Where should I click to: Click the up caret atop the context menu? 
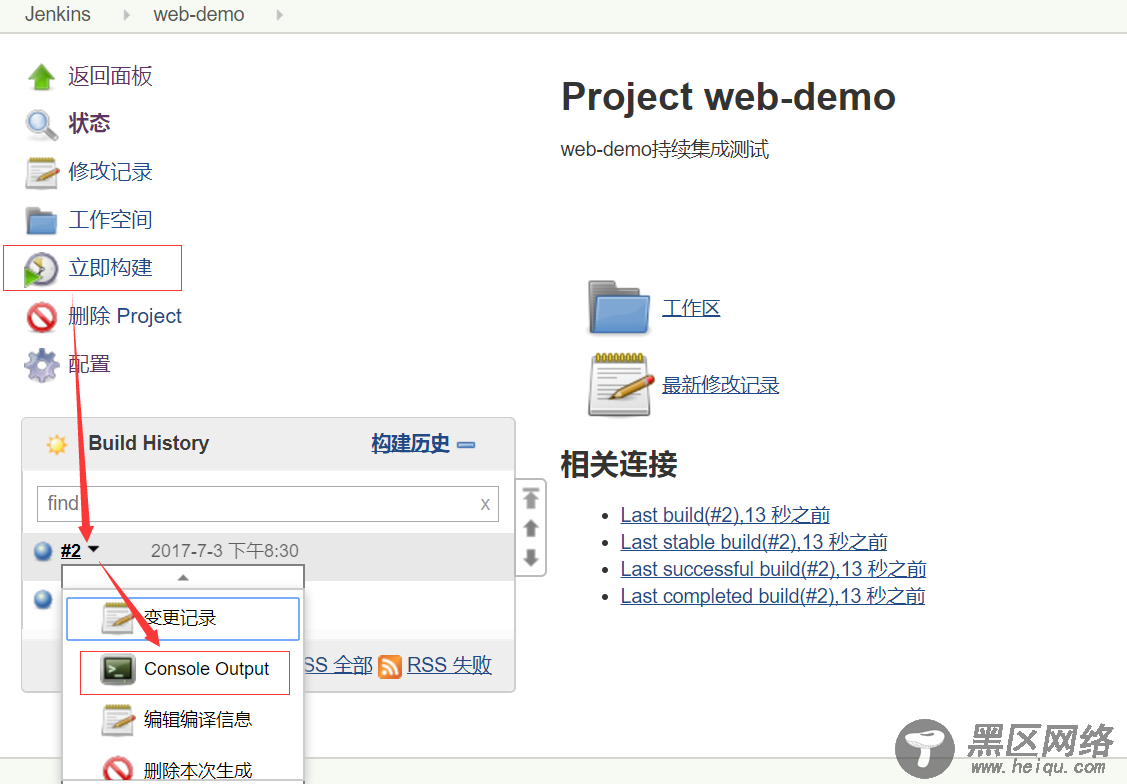[183, 577]
